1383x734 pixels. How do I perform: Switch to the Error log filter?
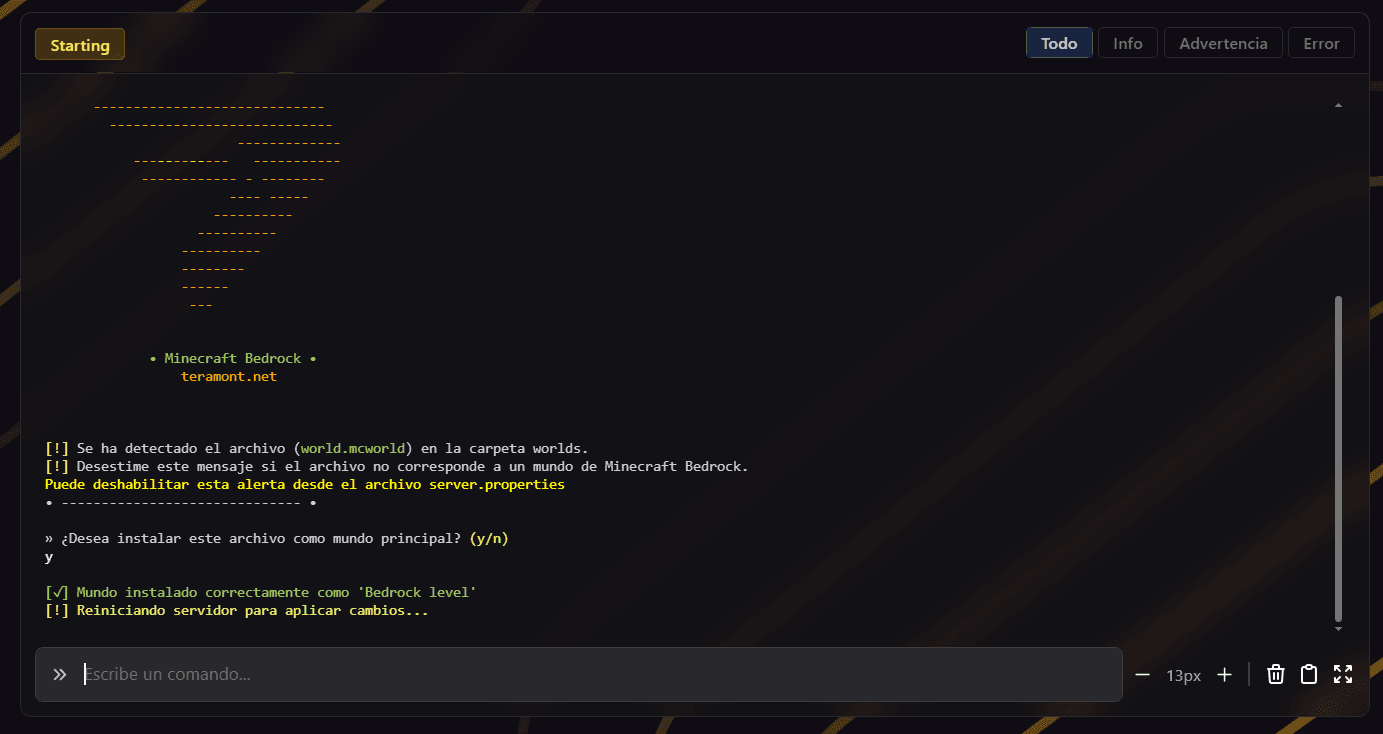tap(1321, 43)
